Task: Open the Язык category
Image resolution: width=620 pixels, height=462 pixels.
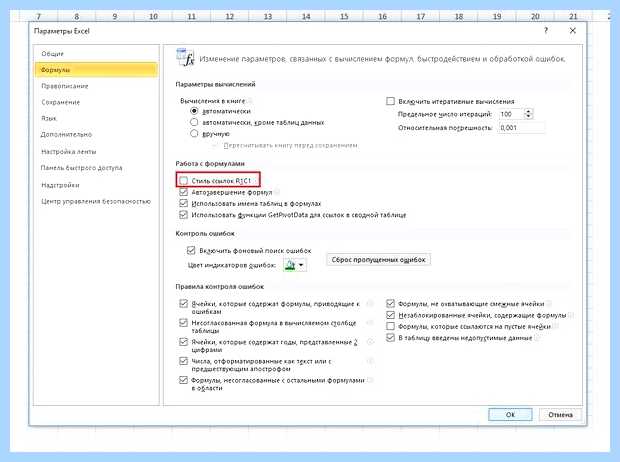Action: point(49,118)
